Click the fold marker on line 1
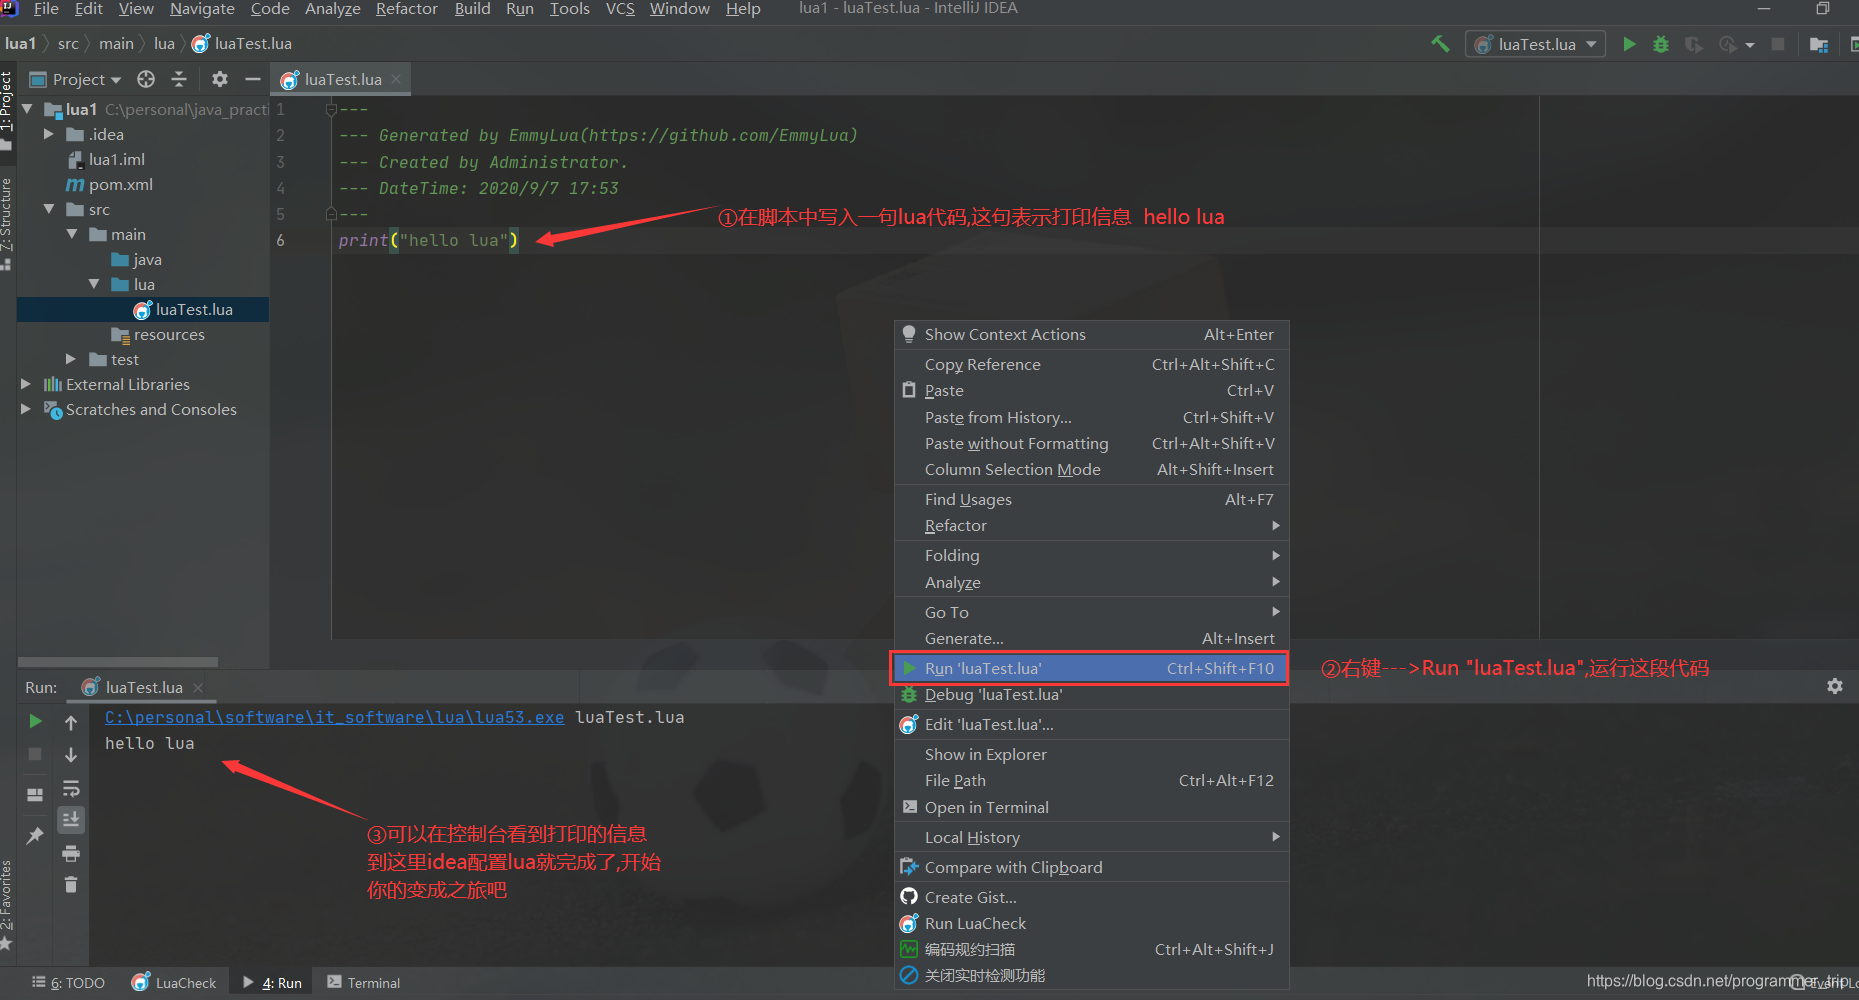1859x1000 pixels. coord(331,109)
